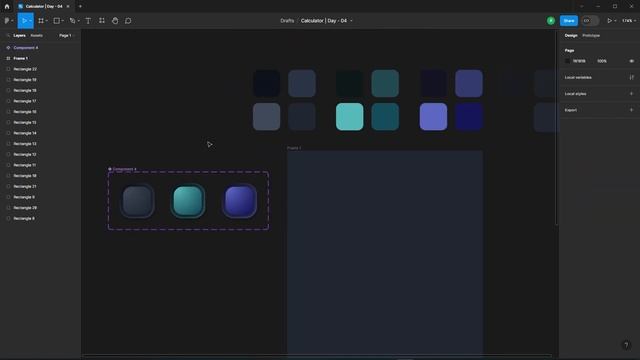Click the Calculator | Day - 04 title
640x360 pixels.
point(324,20)
